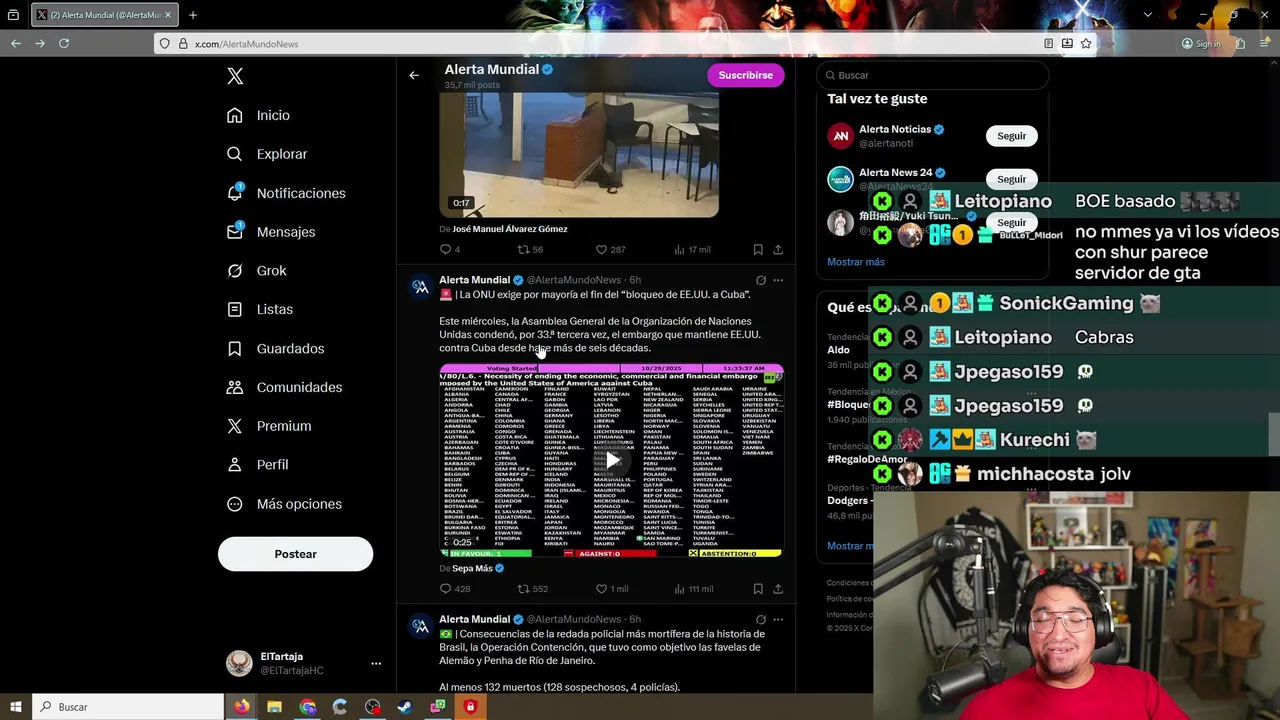Go back with the profile arrow
This screenshot has width=1280, height=720.
414,75
